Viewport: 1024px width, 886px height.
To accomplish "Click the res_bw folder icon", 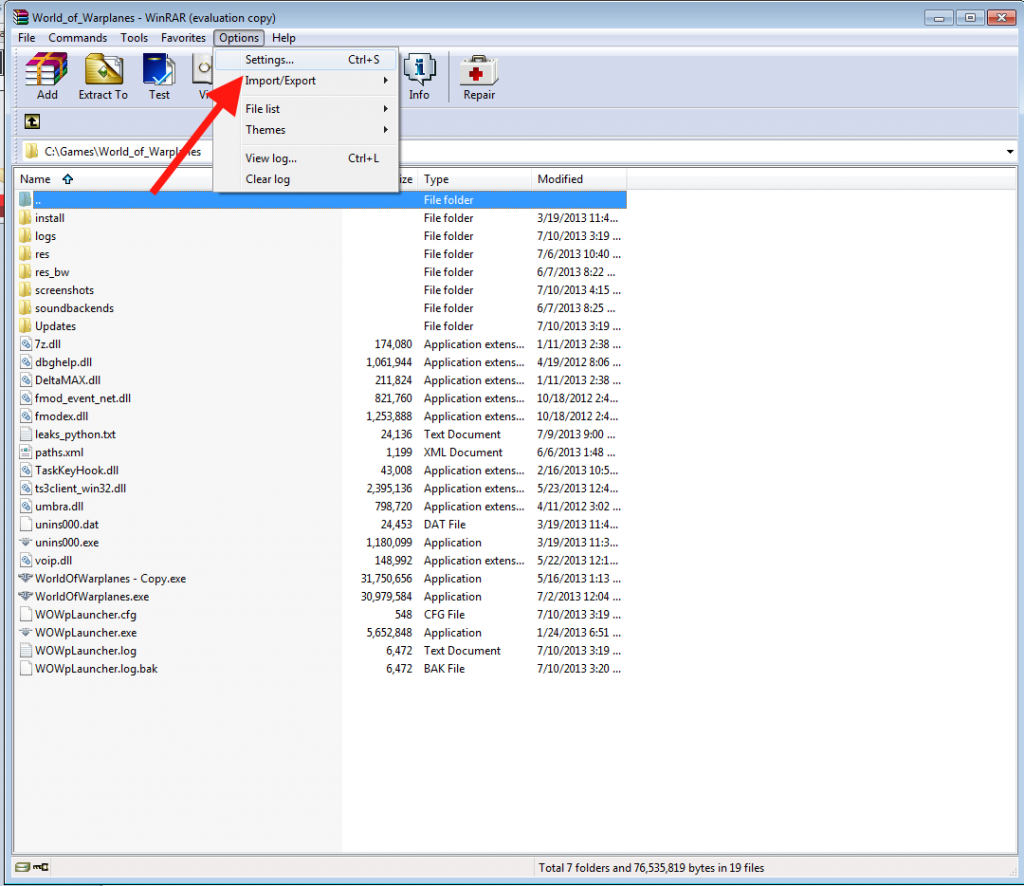I will [x=25, y=272].
